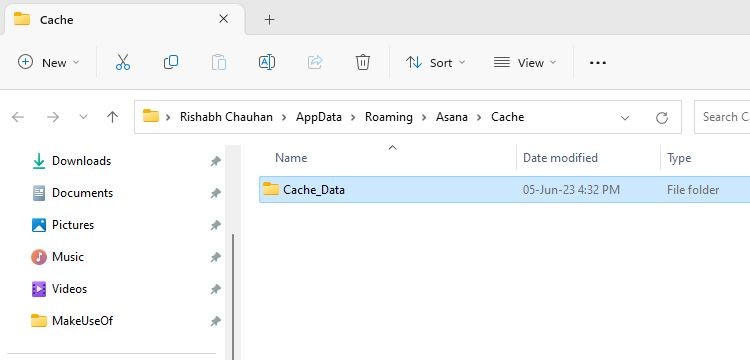The width and height of the screenshot is (750, 360).
Task: Go up one folder with up arrow
Action: tap(112, 117)
